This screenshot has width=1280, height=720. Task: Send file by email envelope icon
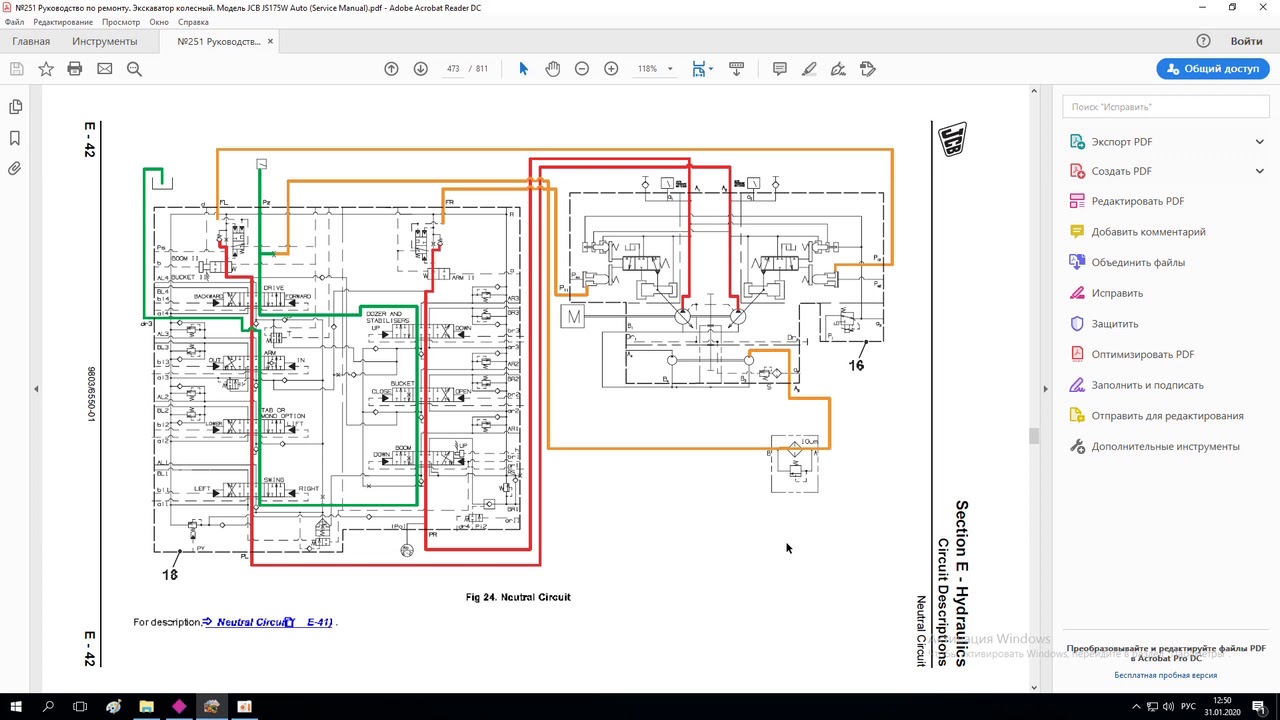click(105, 69)
